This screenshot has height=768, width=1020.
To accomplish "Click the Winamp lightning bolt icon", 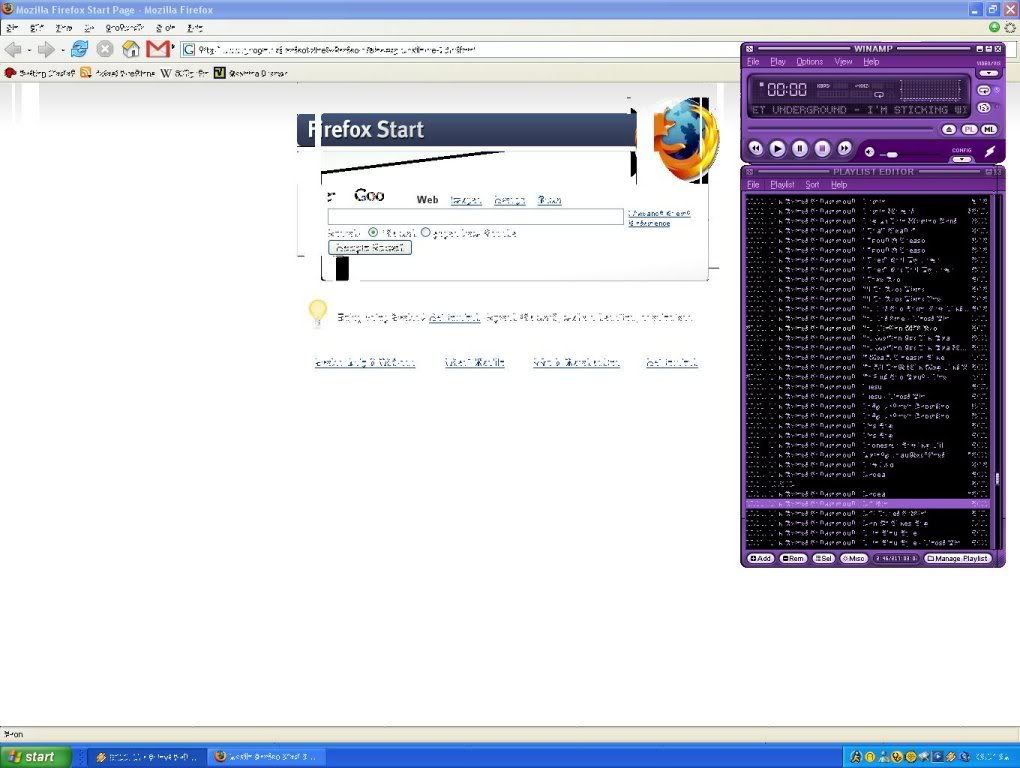I will coord(990,151).
